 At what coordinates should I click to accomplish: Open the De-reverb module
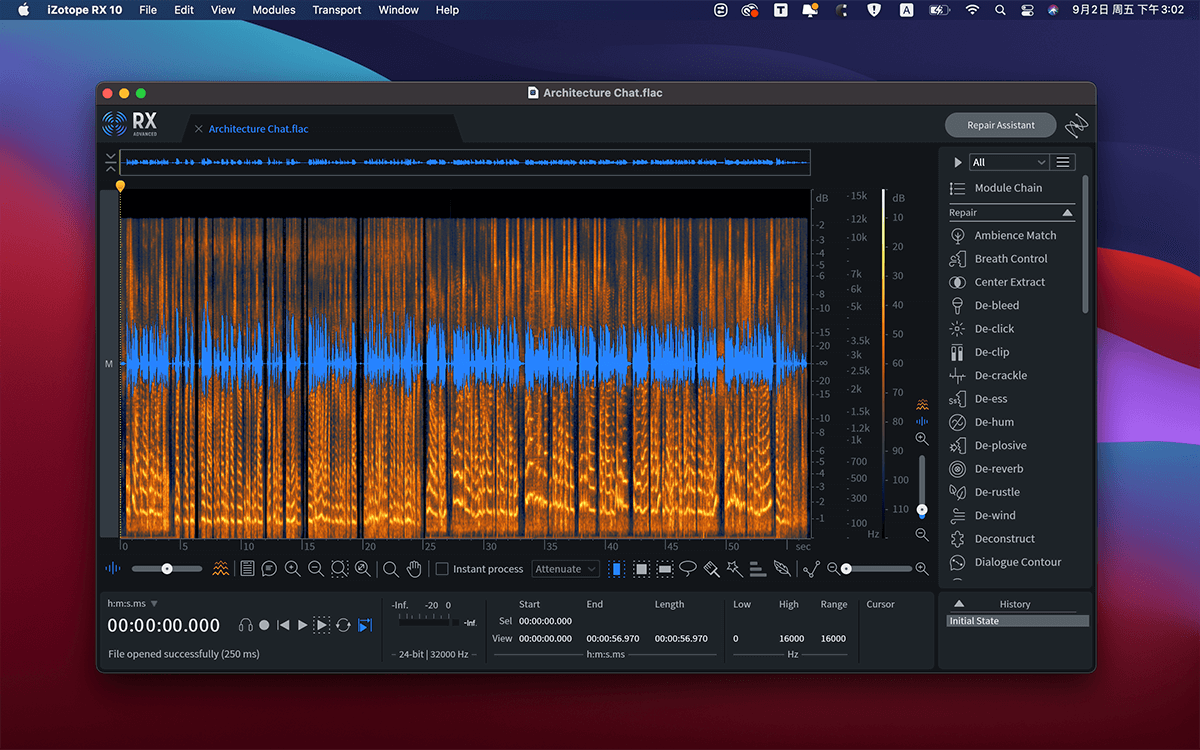pyautogui.click(x=986, y=469)
